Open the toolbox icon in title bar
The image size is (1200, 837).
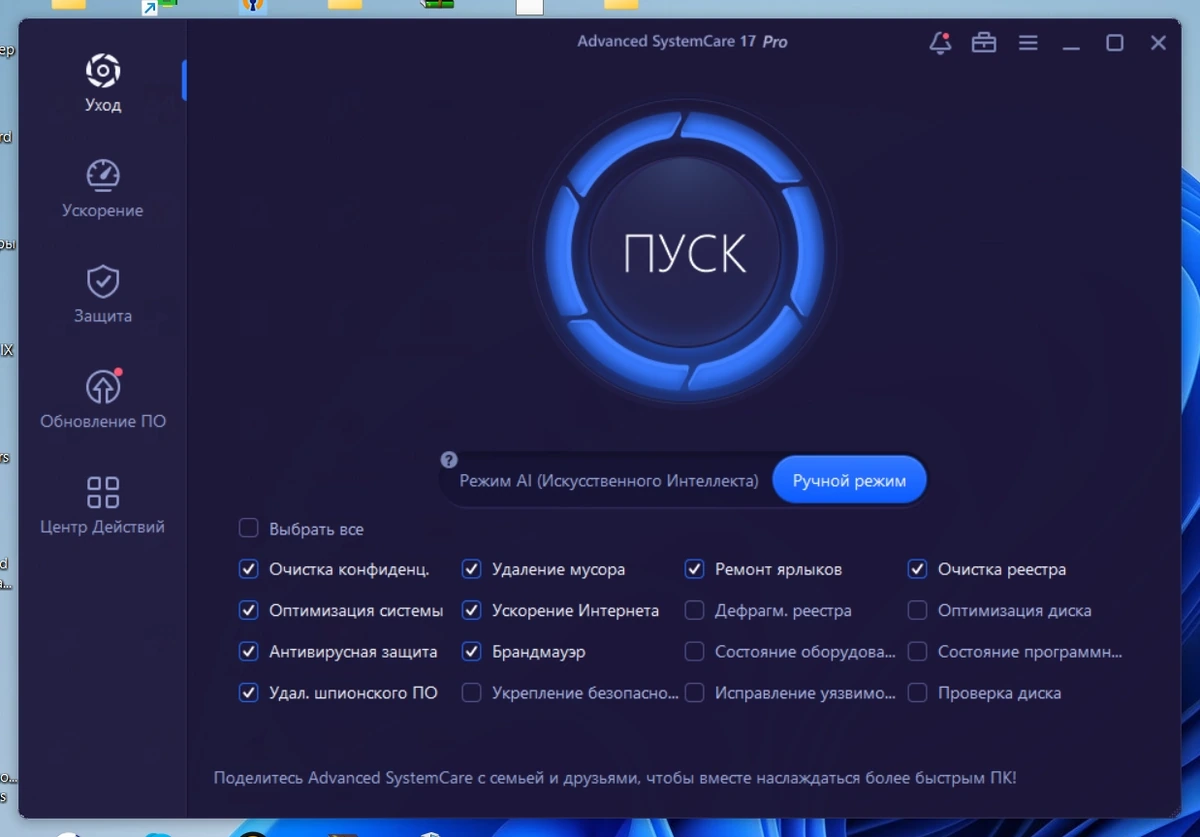point(984,43)
